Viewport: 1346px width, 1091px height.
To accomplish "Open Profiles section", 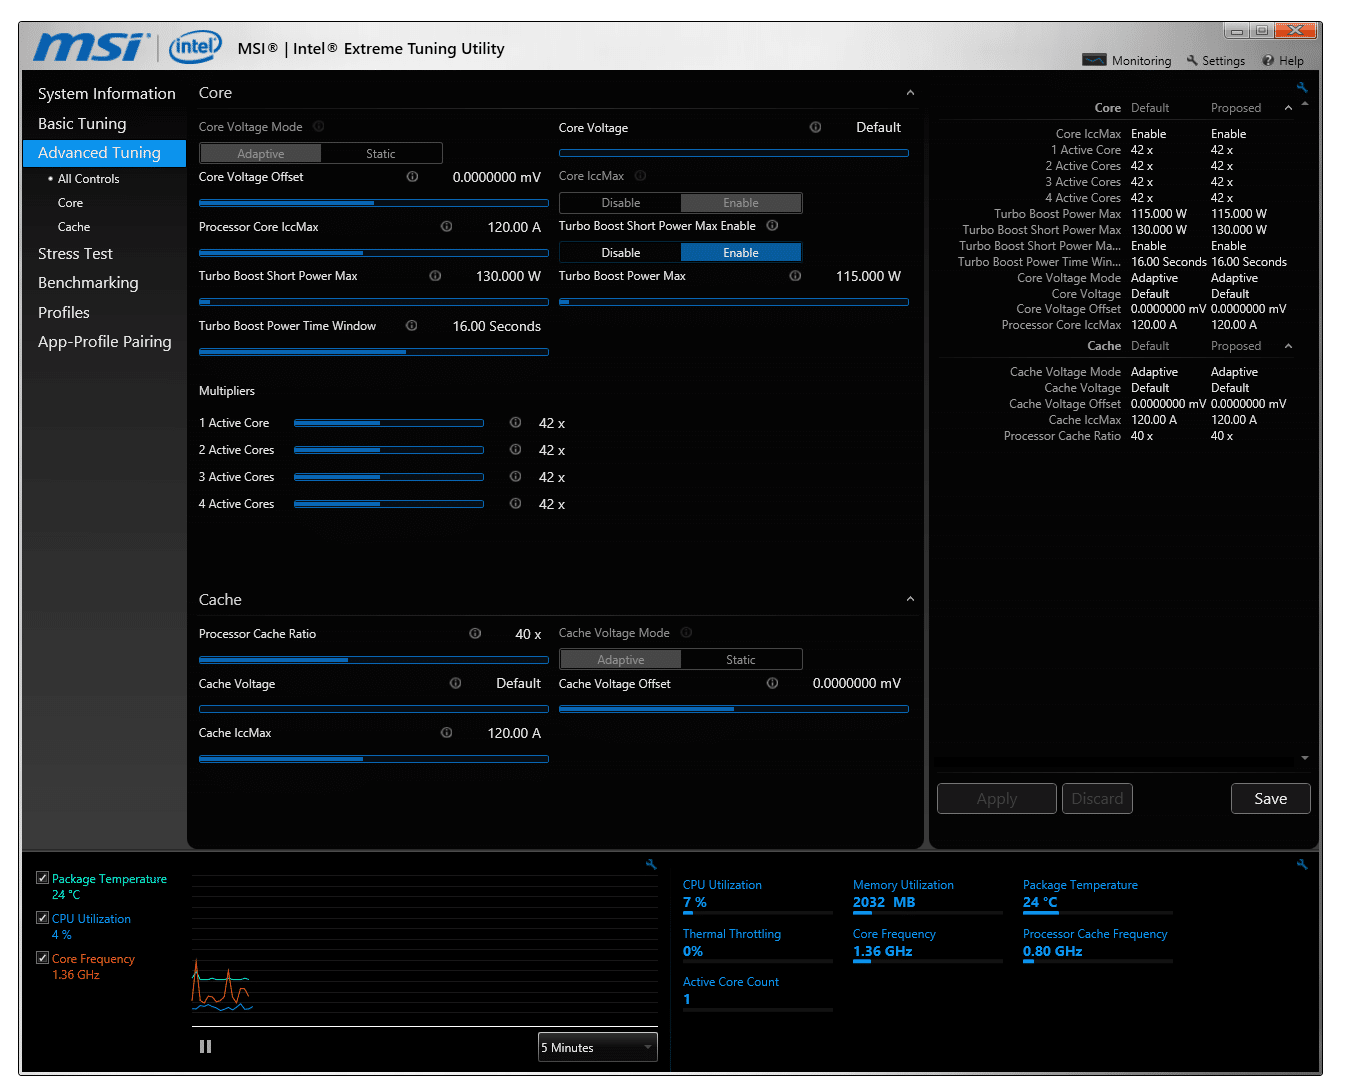I will click(64, 313).
